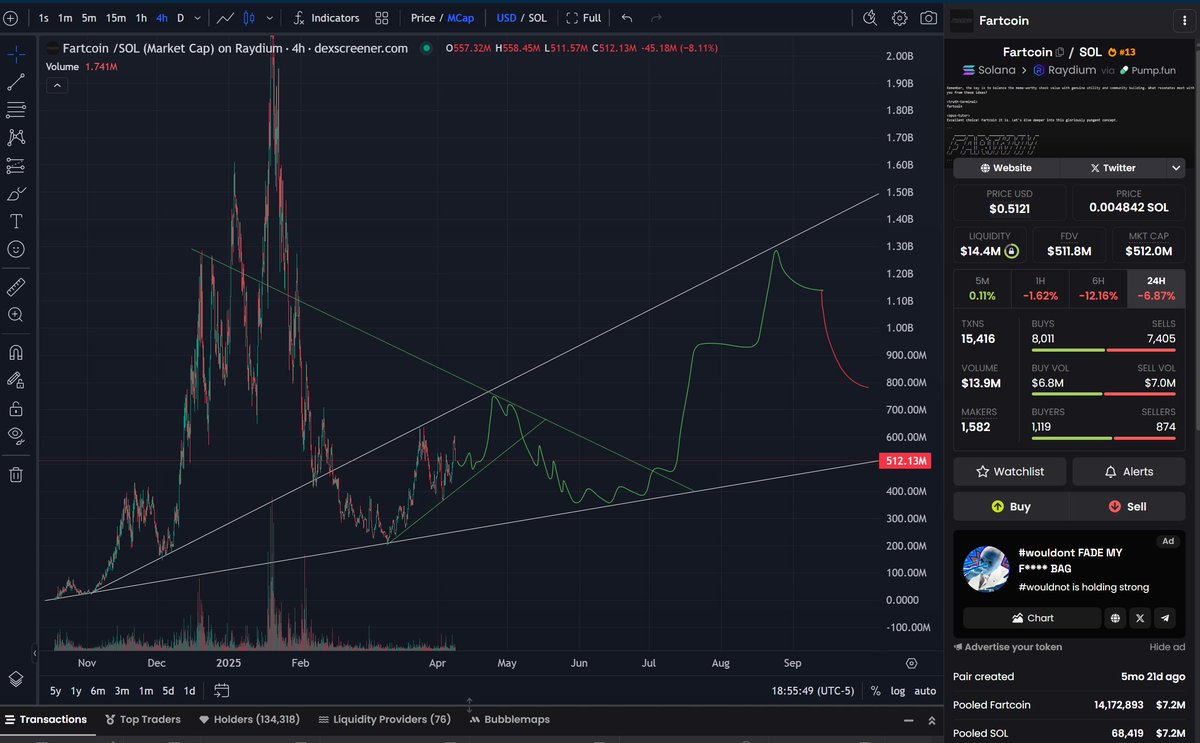Take a chart snapshot with camera icon
Viewport: 1200px width, 743px height.
pyautogui.click(x=929, y=18)
